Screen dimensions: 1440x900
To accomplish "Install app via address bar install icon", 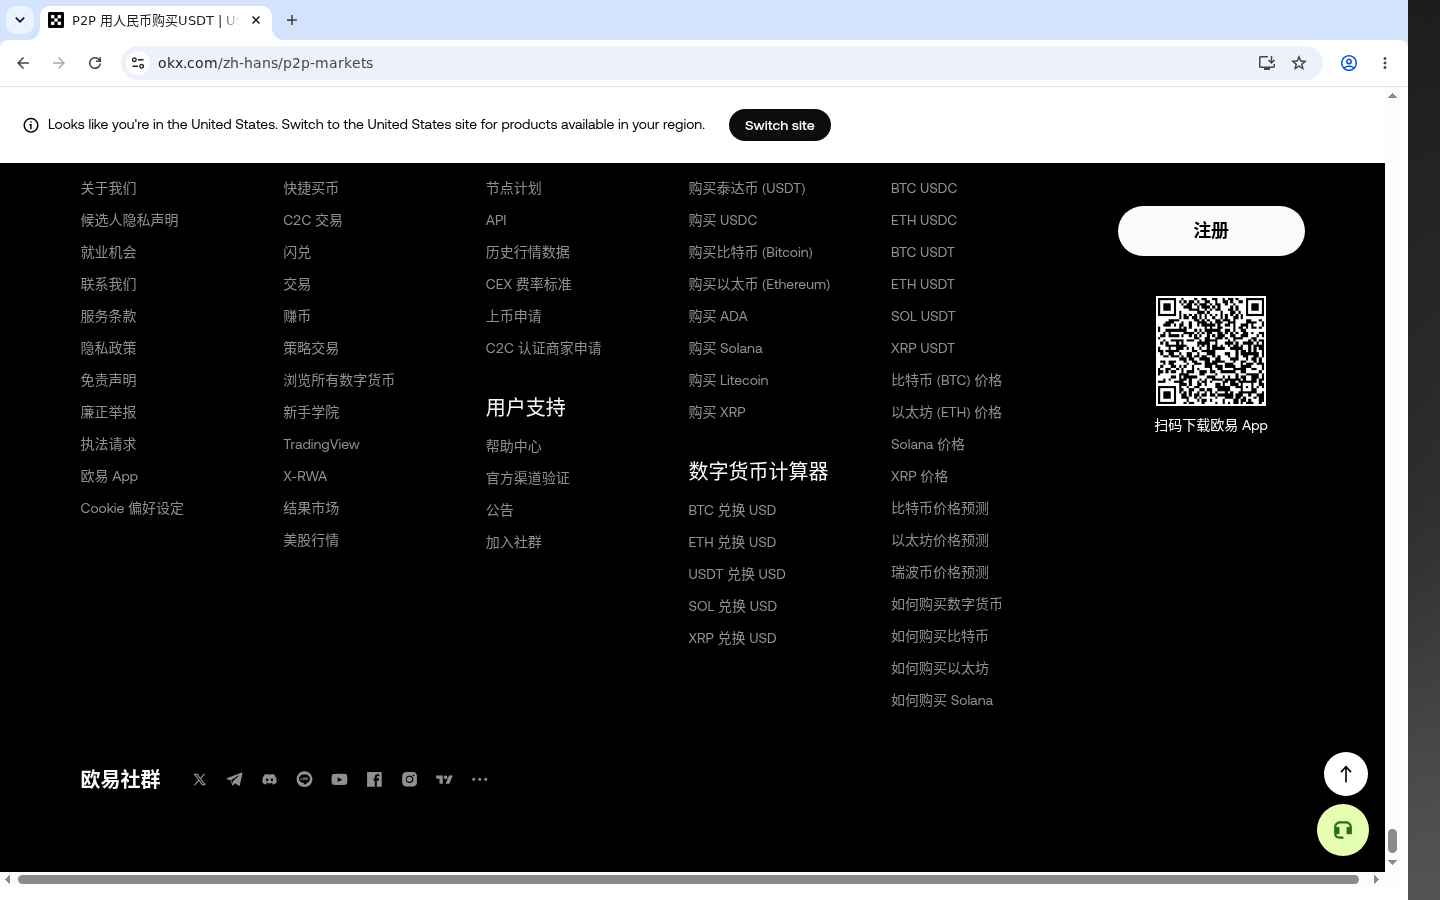I will click(1267, 63).
